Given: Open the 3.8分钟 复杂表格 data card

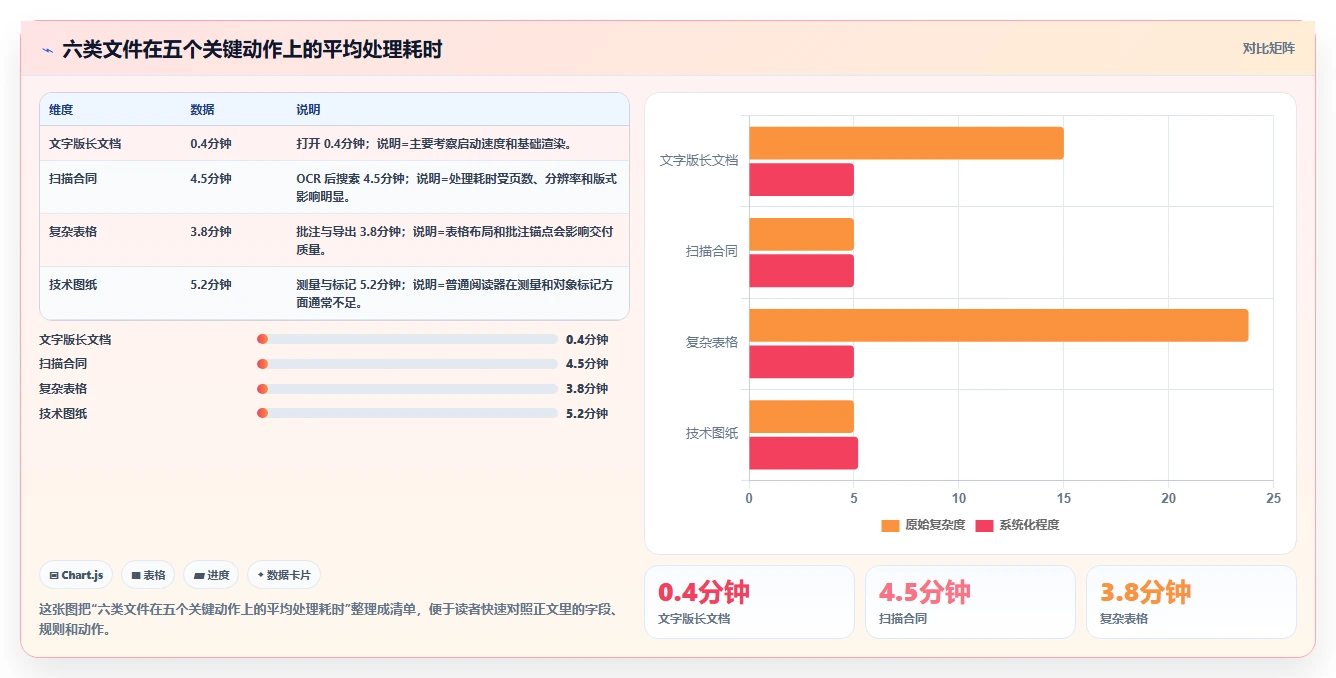Looking at the screenshot, I should pyautogui.click(x=1191, y=602).
